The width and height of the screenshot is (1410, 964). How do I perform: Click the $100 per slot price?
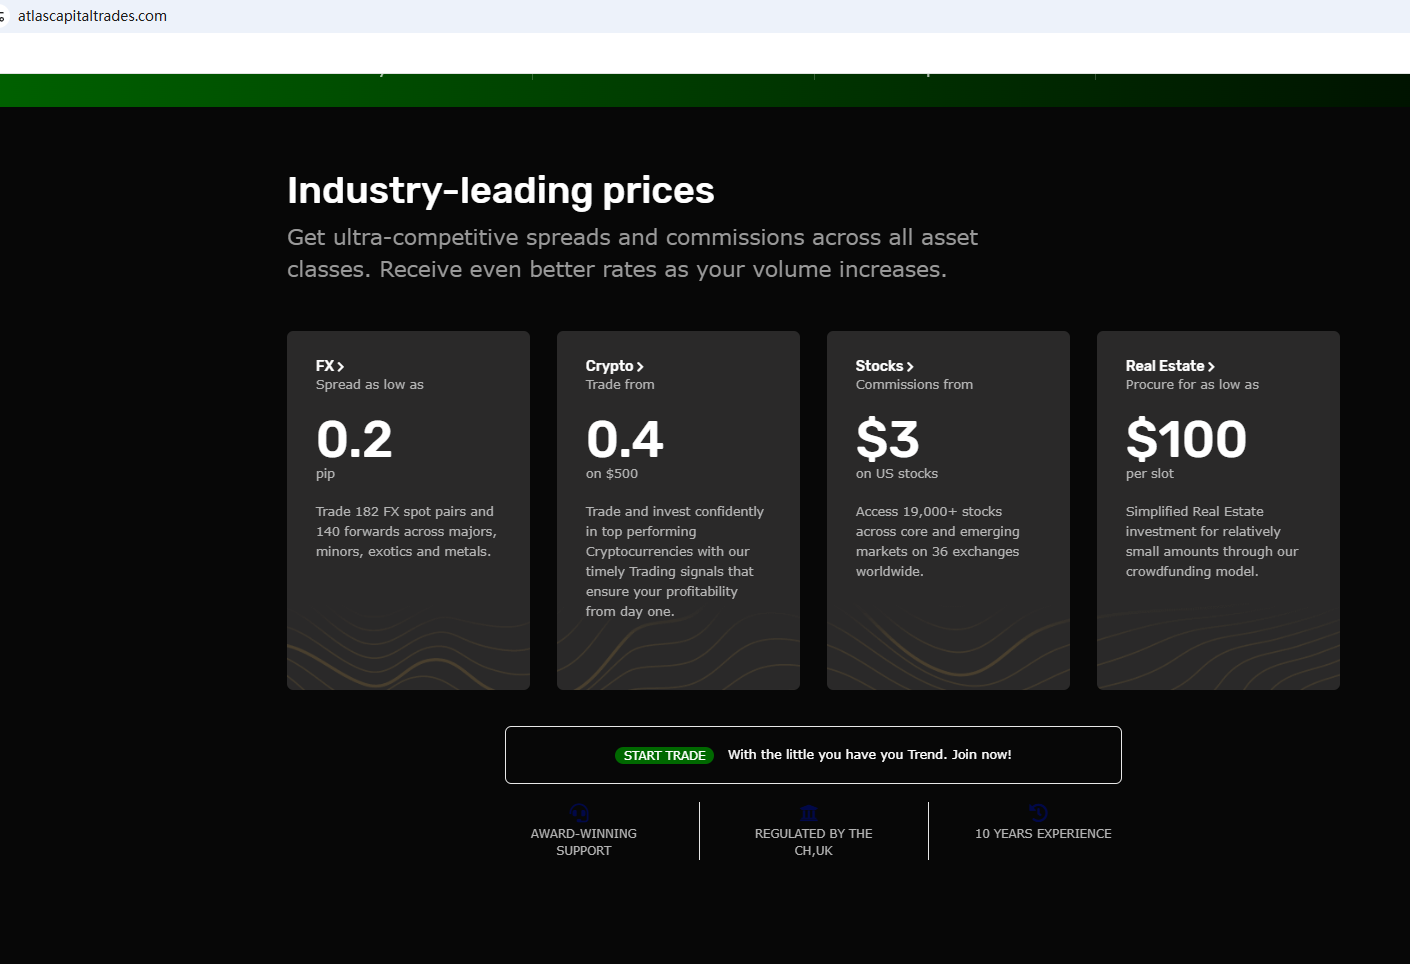(1186, 439)
